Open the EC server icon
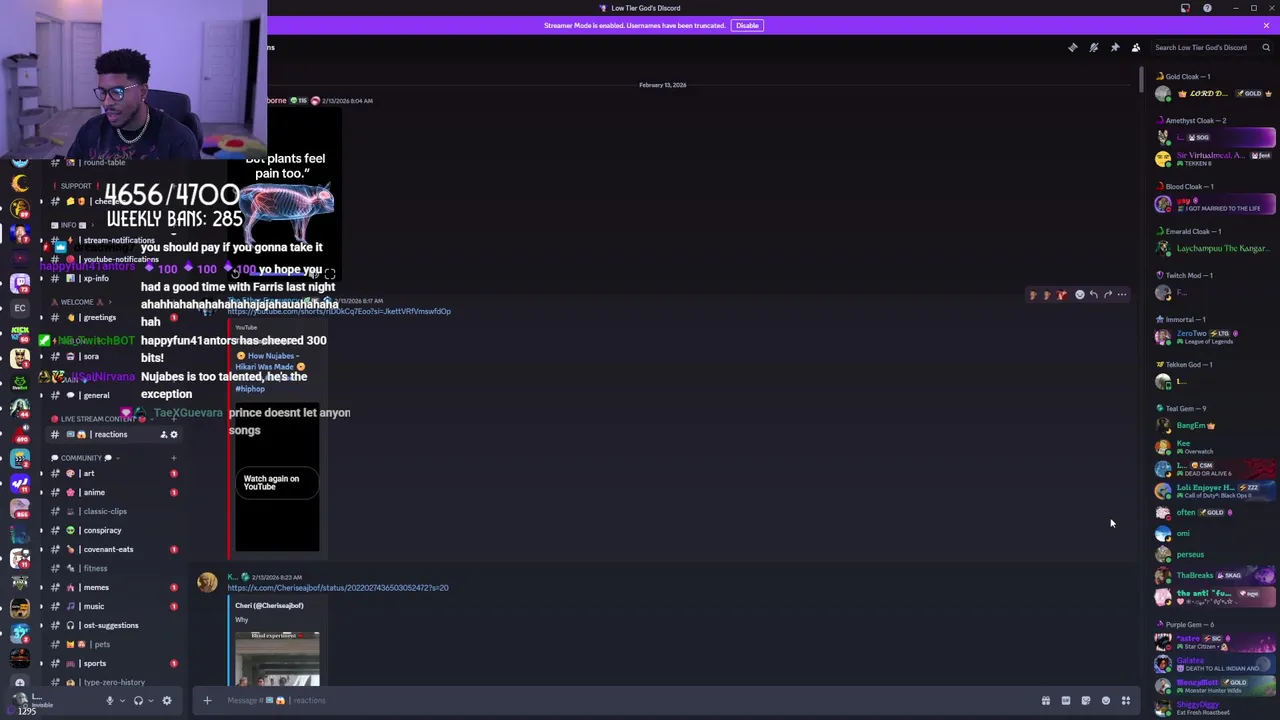The width and height of the screenshot is (1280, 720). [x=20, y=308]
